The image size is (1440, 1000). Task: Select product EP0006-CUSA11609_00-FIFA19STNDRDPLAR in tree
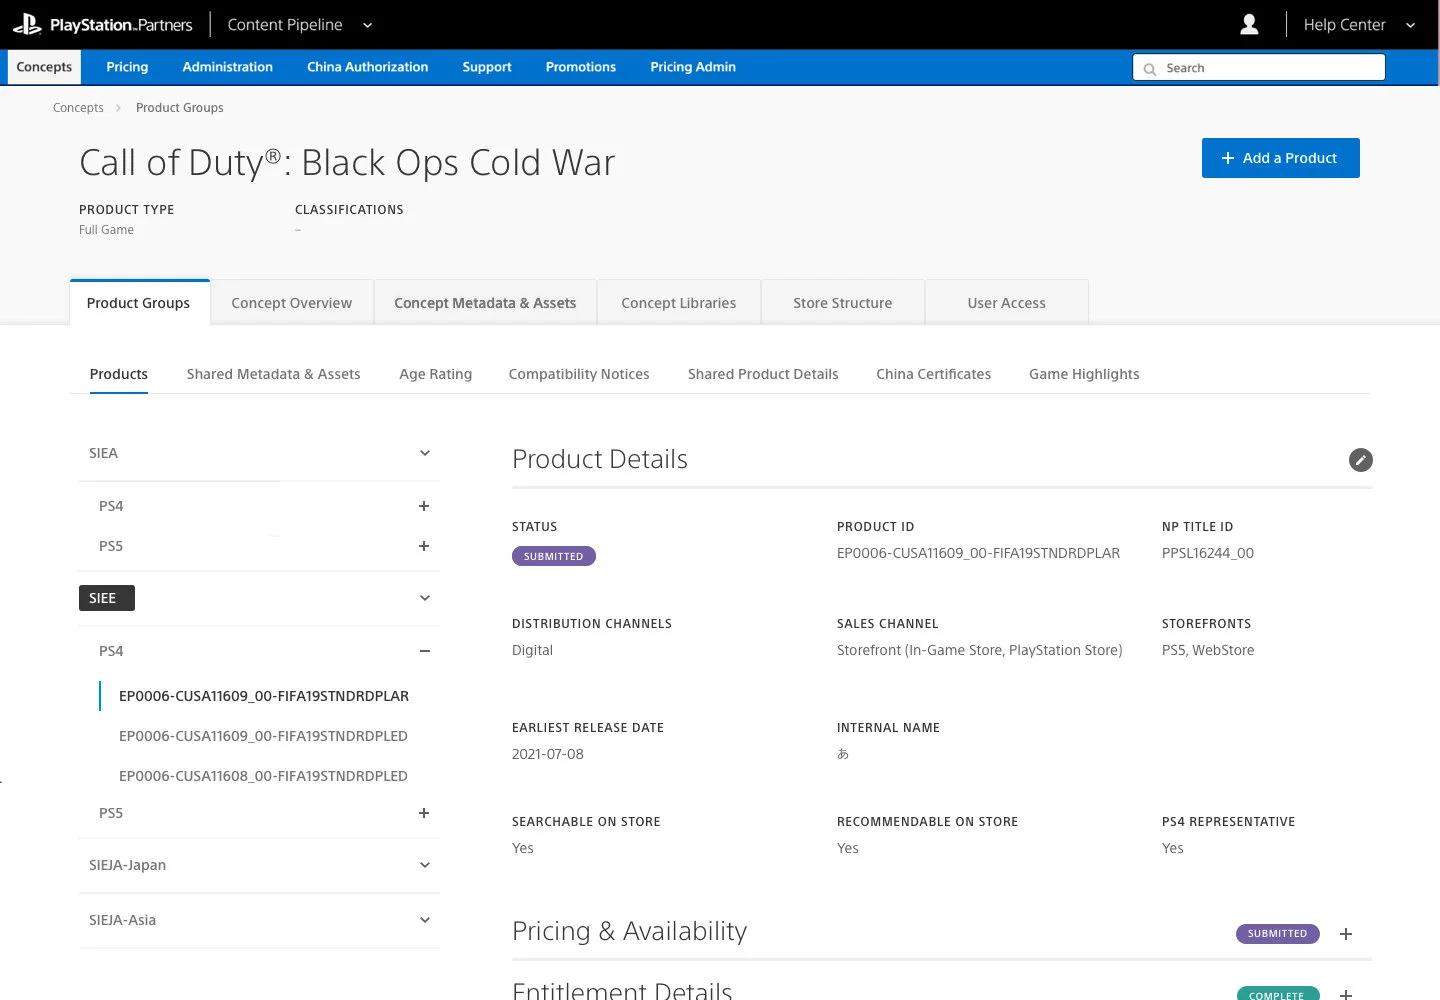[x=264, y=696]
